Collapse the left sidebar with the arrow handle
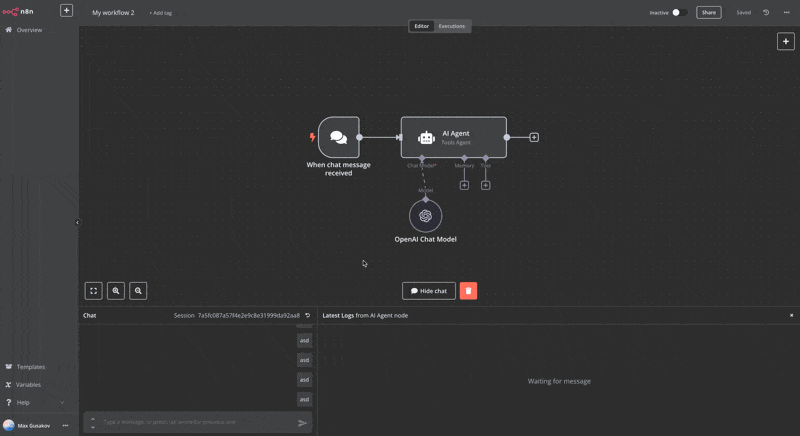Screen dimensions: 800x436 pyautogui.click(x=77, y=222)
